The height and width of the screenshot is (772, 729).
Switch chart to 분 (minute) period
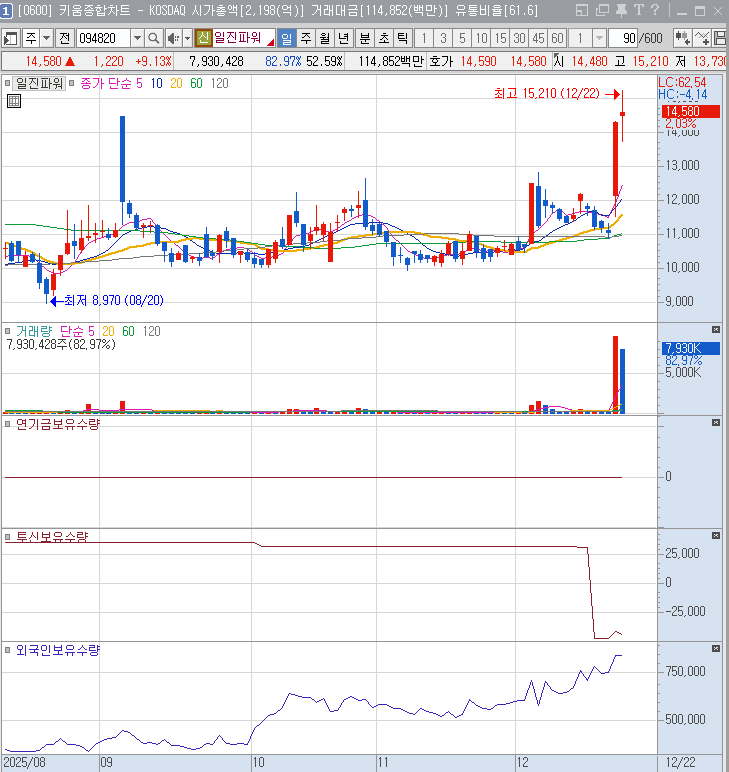[x=364, y=38]
